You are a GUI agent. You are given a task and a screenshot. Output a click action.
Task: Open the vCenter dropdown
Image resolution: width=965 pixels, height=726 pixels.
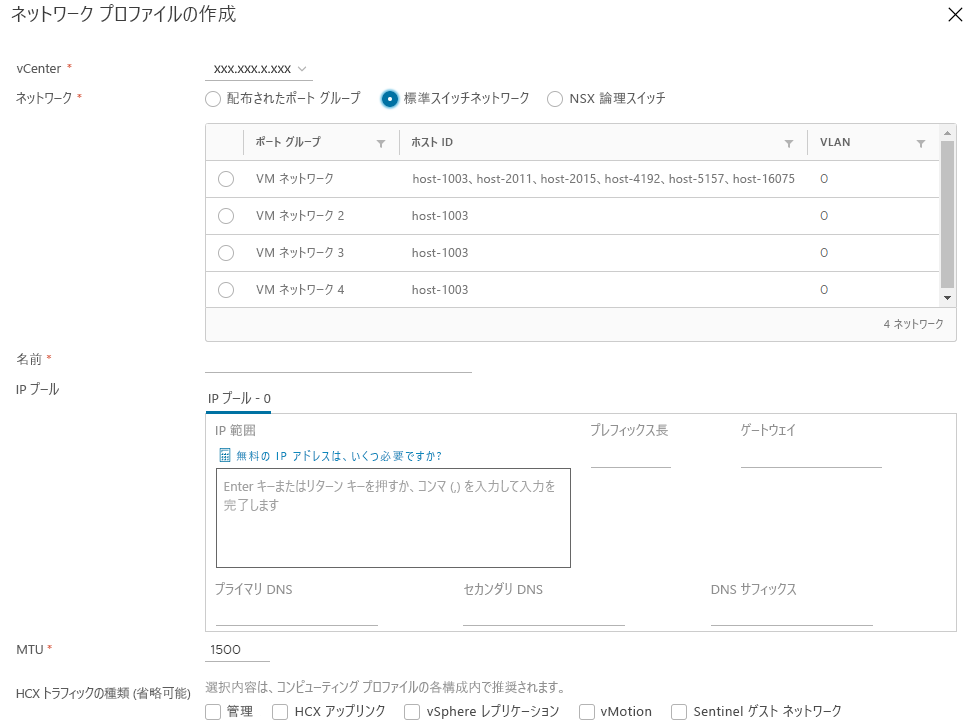(259, 69)
